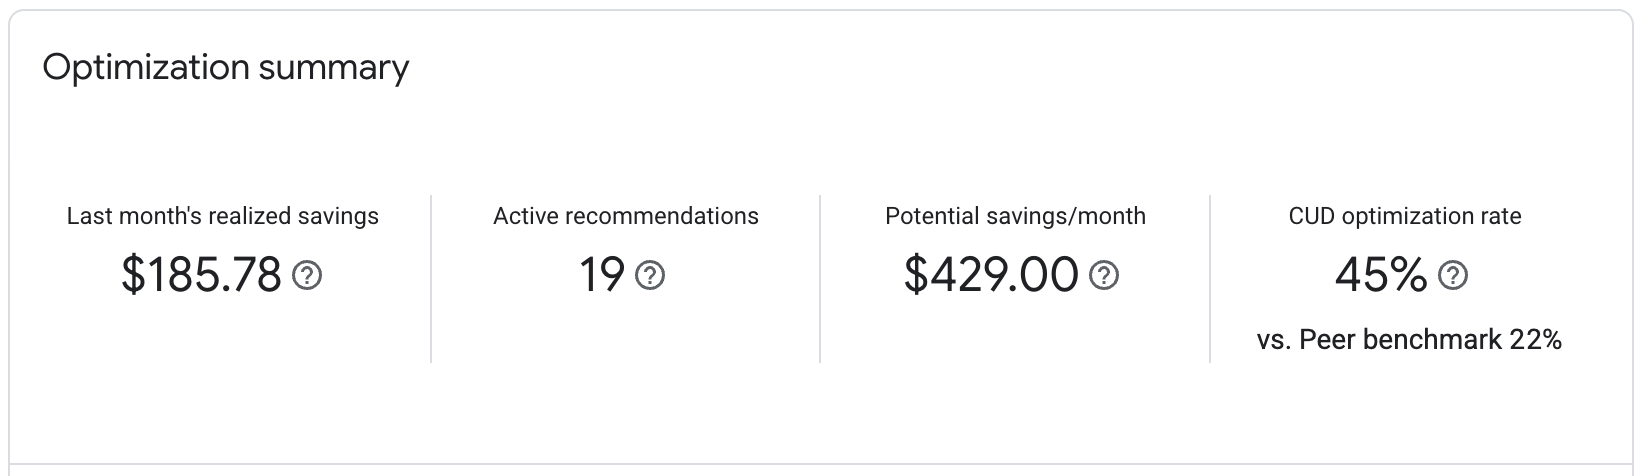The width and height of the screenshot is (1642, 476).
Task: Click the horizontal separator below the summary
Action: coord(820,464)
